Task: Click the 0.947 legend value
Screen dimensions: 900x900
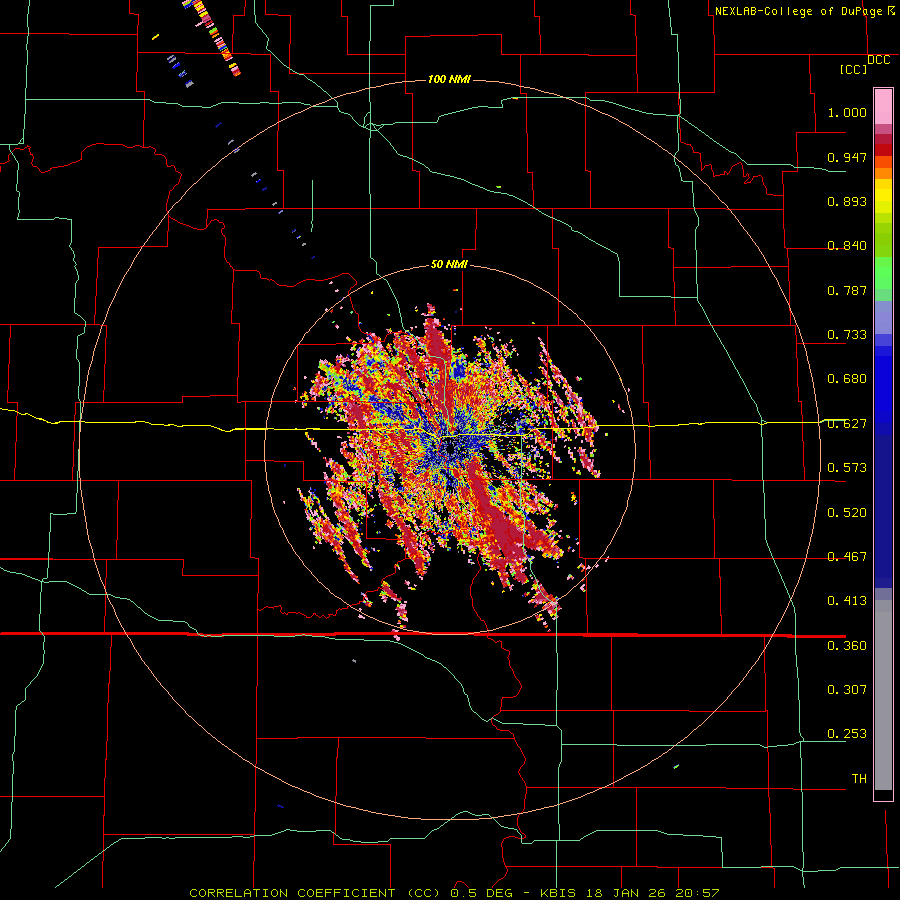Action: tap(847, 157)
